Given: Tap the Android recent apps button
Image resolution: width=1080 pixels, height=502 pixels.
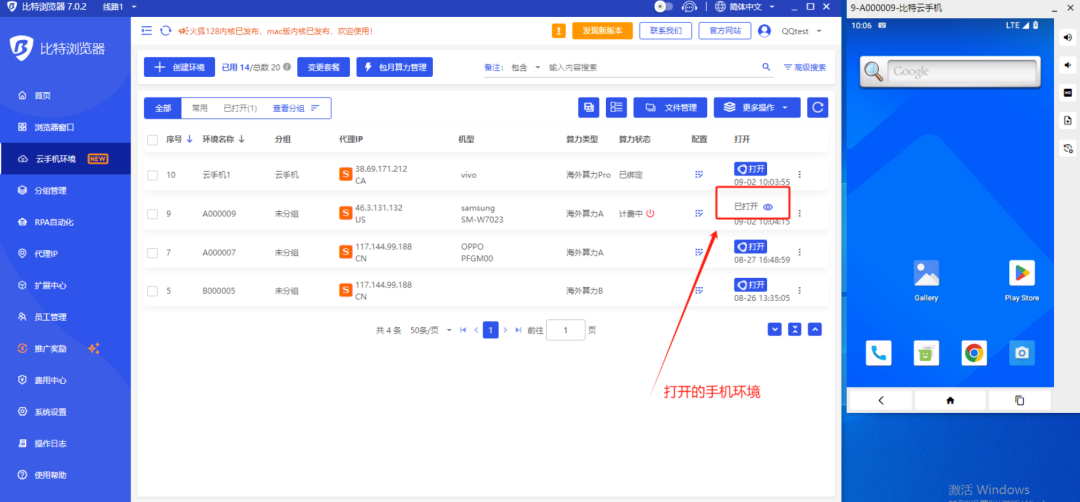Looking at the screenshot, I should pos(1020,400).
